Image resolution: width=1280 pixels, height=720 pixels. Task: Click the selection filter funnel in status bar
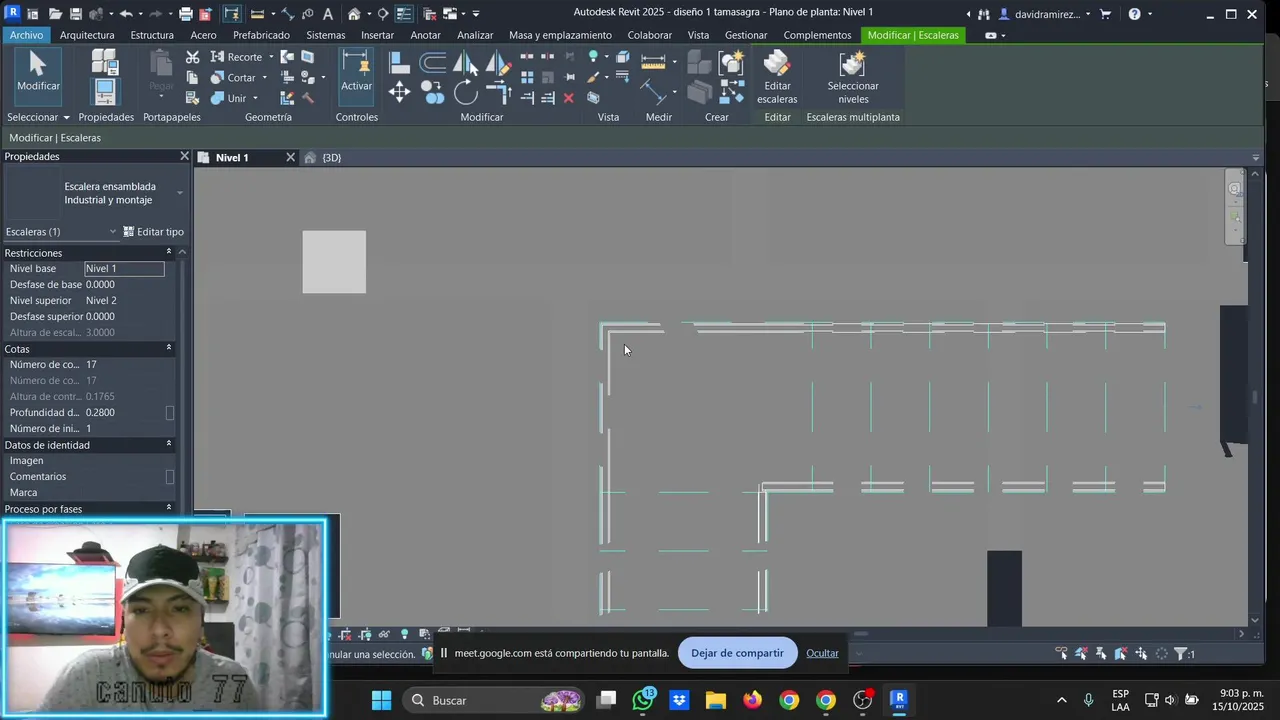click(1181, 653)
